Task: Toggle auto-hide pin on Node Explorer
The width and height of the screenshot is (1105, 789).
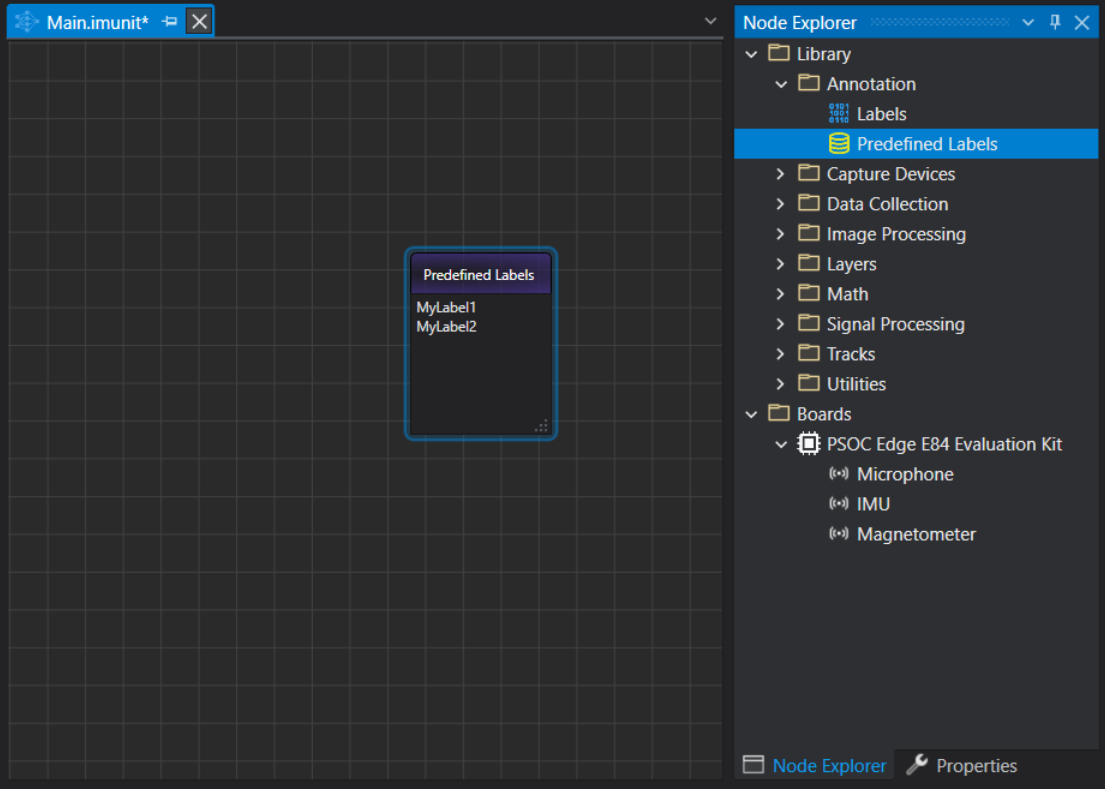Action: tap(1055, 23)
